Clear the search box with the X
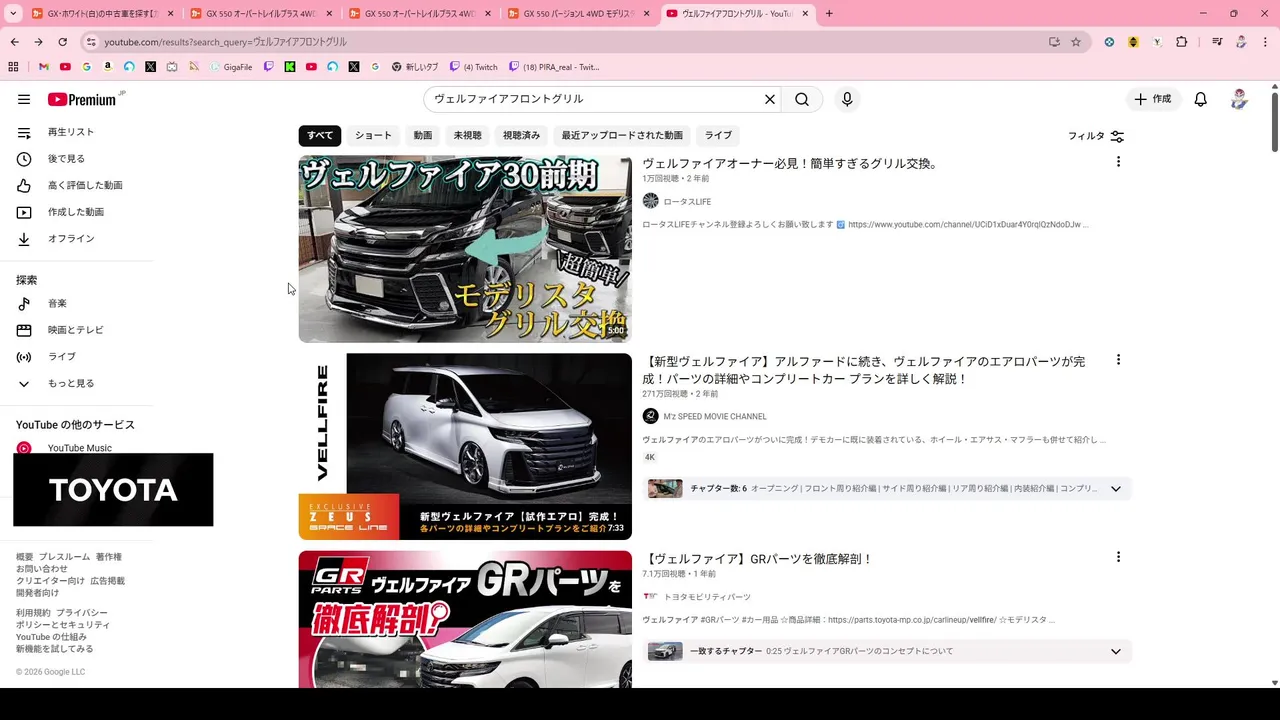 (770, 99)
